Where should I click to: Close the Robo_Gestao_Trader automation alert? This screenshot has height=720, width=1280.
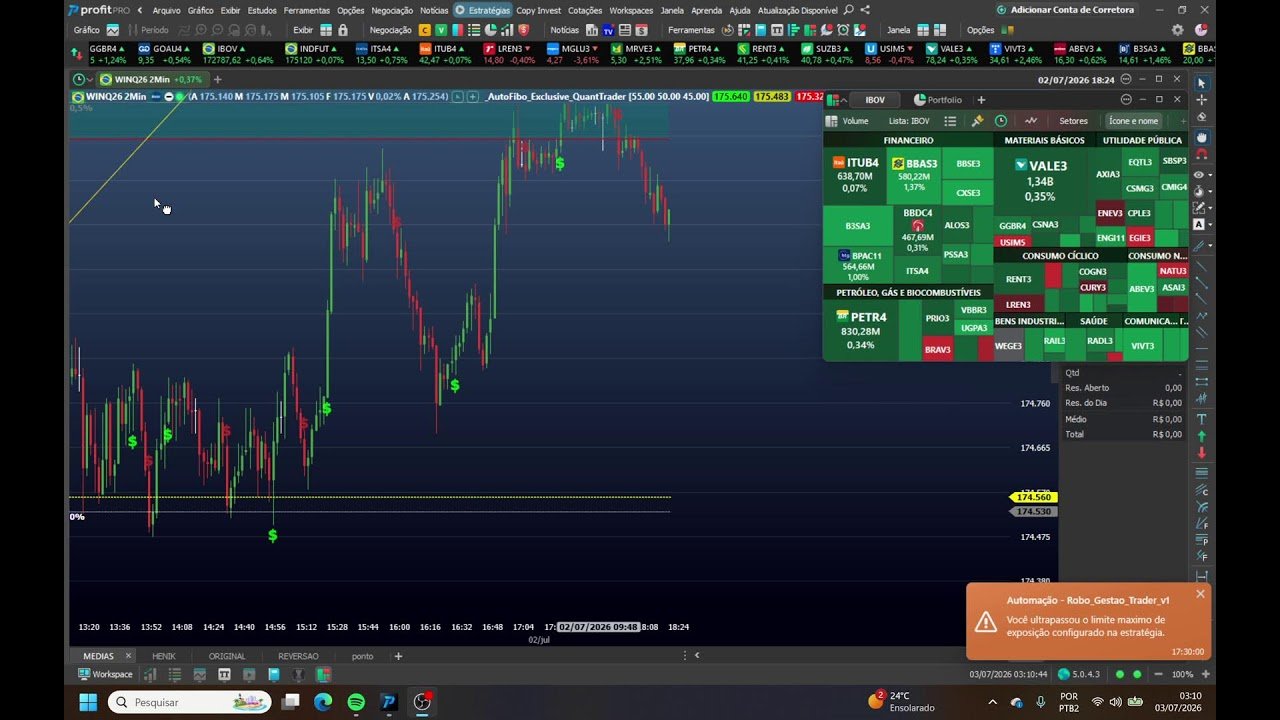[x=1200, y=594]
